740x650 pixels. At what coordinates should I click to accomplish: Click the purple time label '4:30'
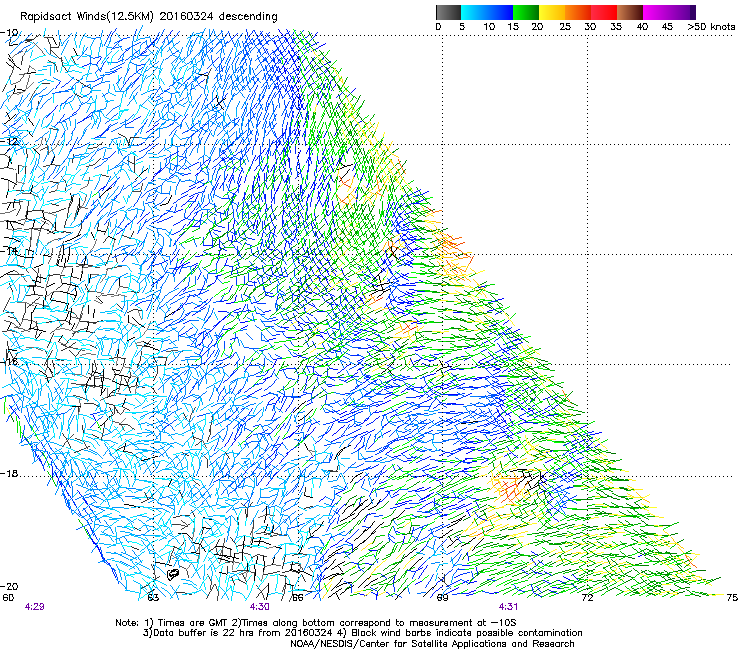coord(260,607)
